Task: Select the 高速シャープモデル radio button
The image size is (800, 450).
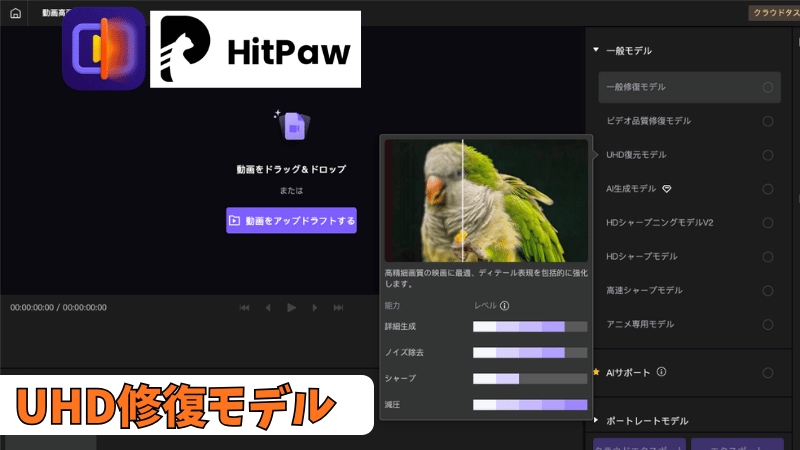Action: [x=767, y=291]
